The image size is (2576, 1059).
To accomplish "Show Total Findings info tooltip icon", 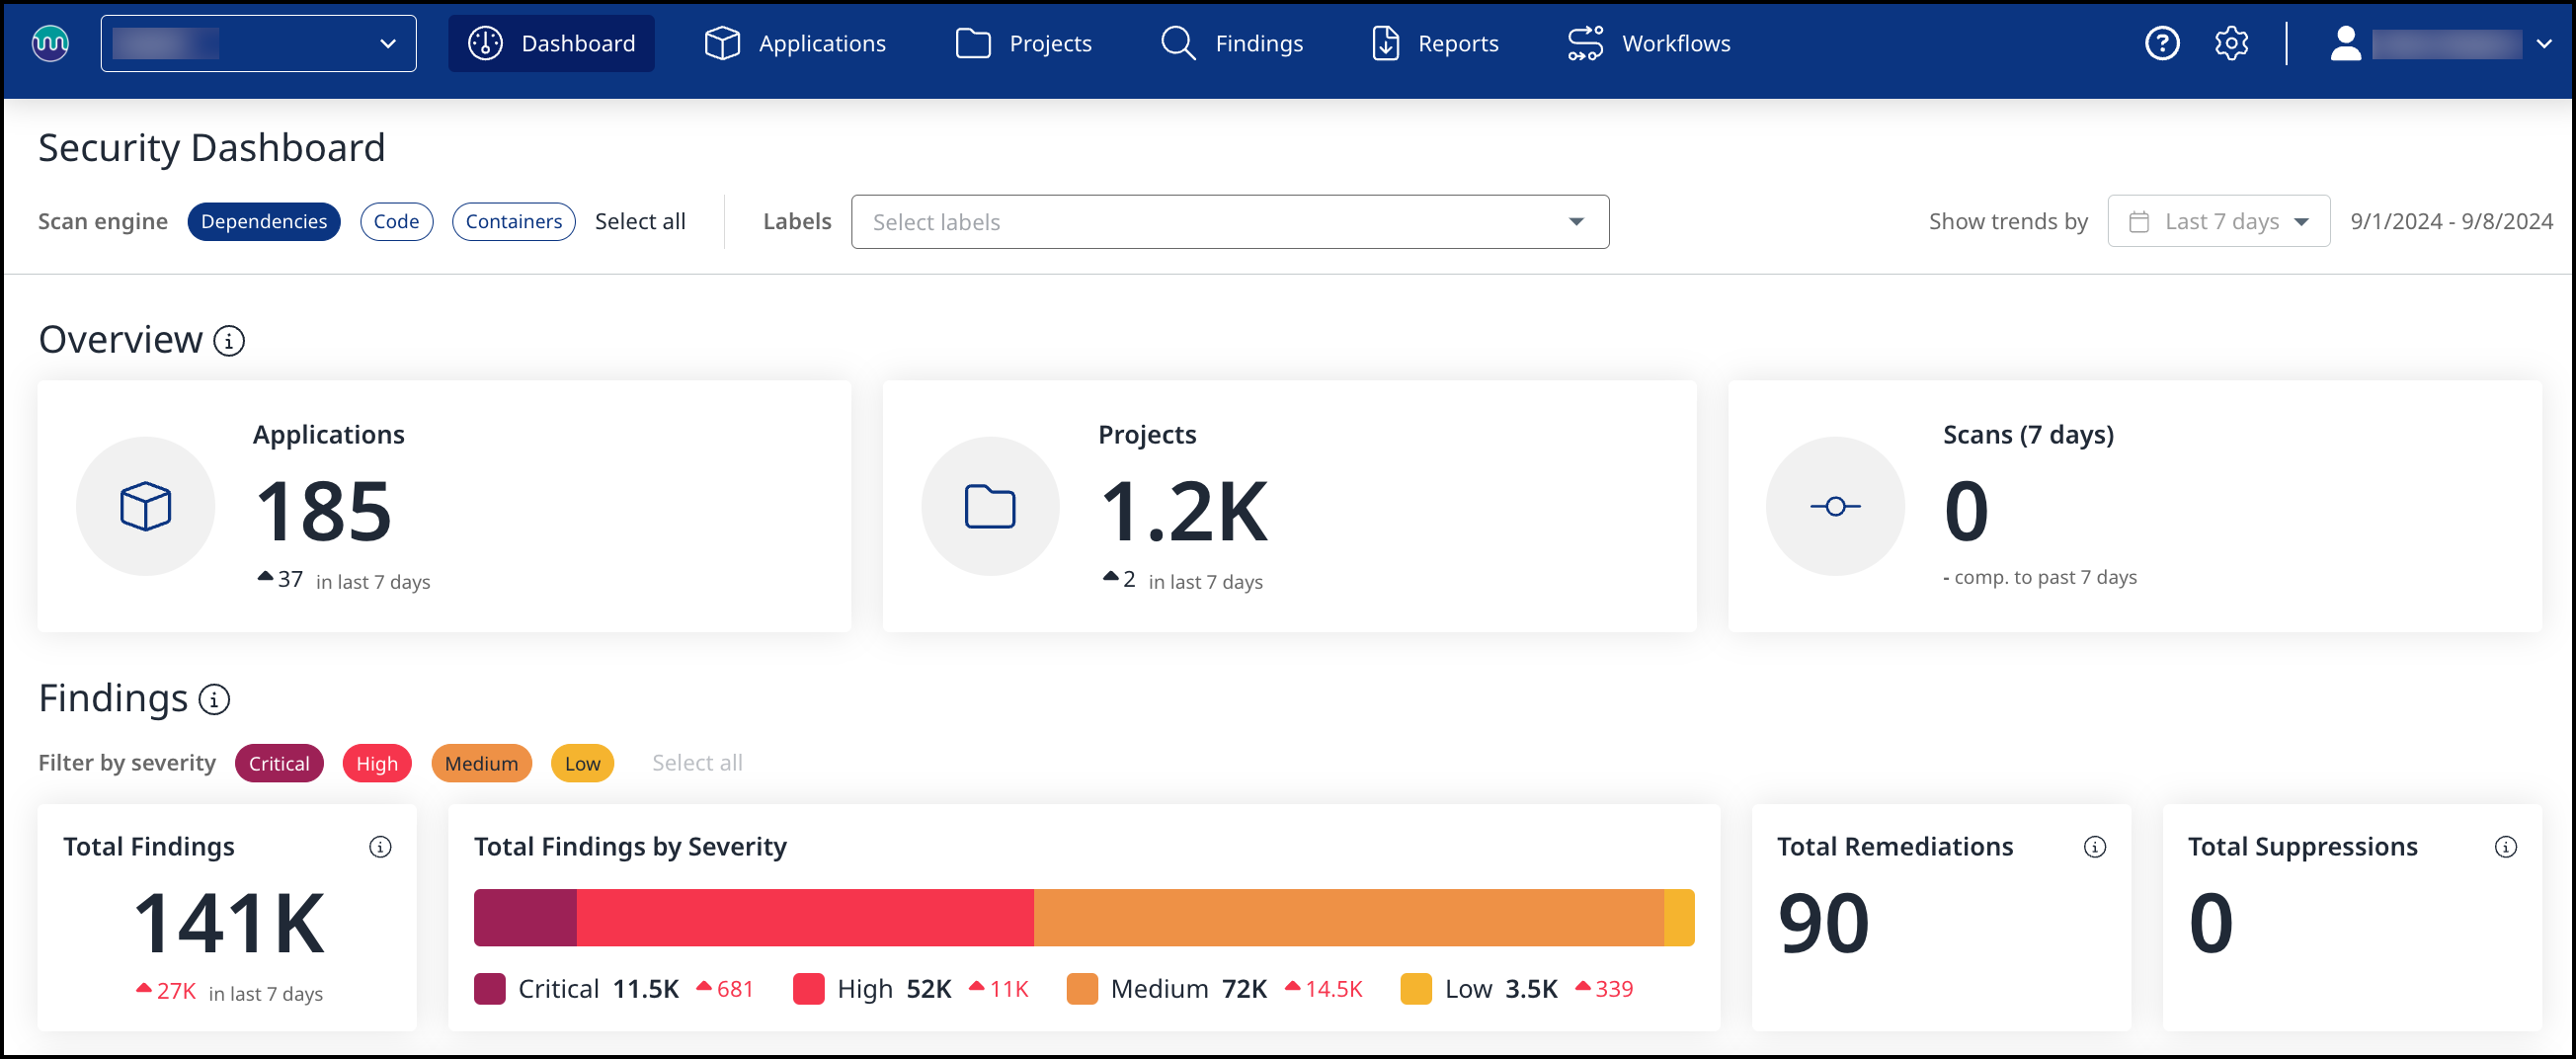I will pos(380,847).
